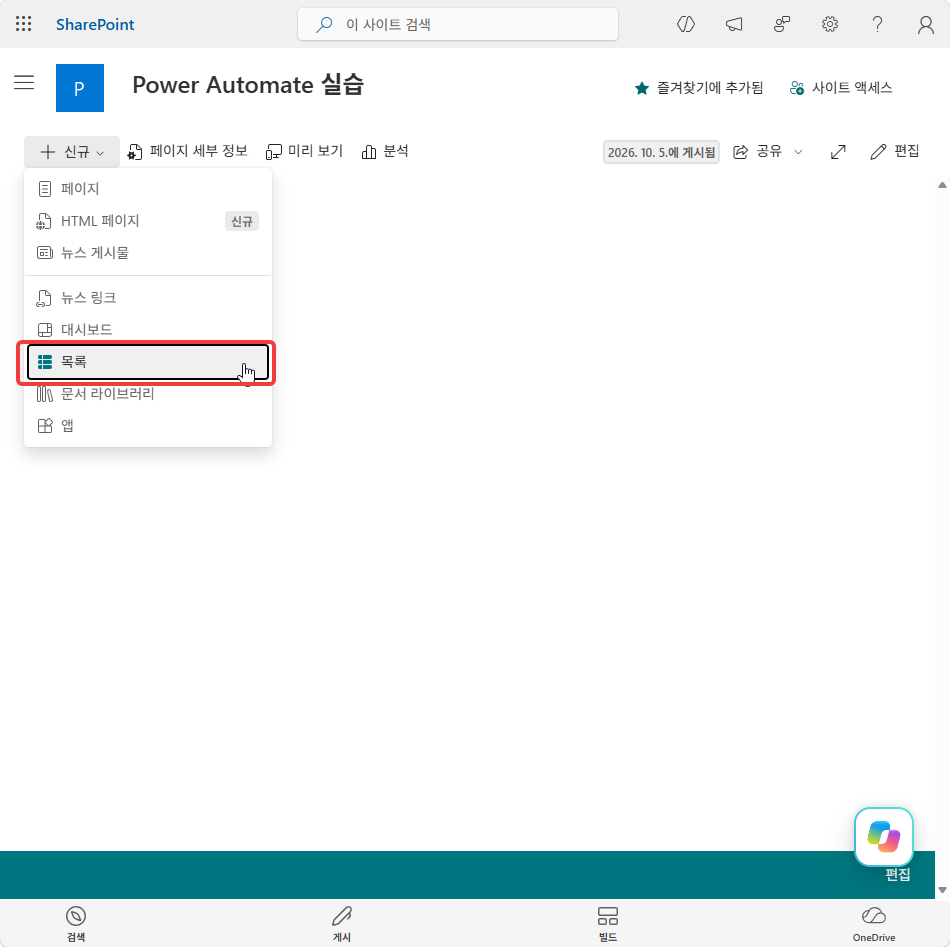The image size is (950, 947).
Task: Open the account profile icon
Action: [x=925, y=24]
